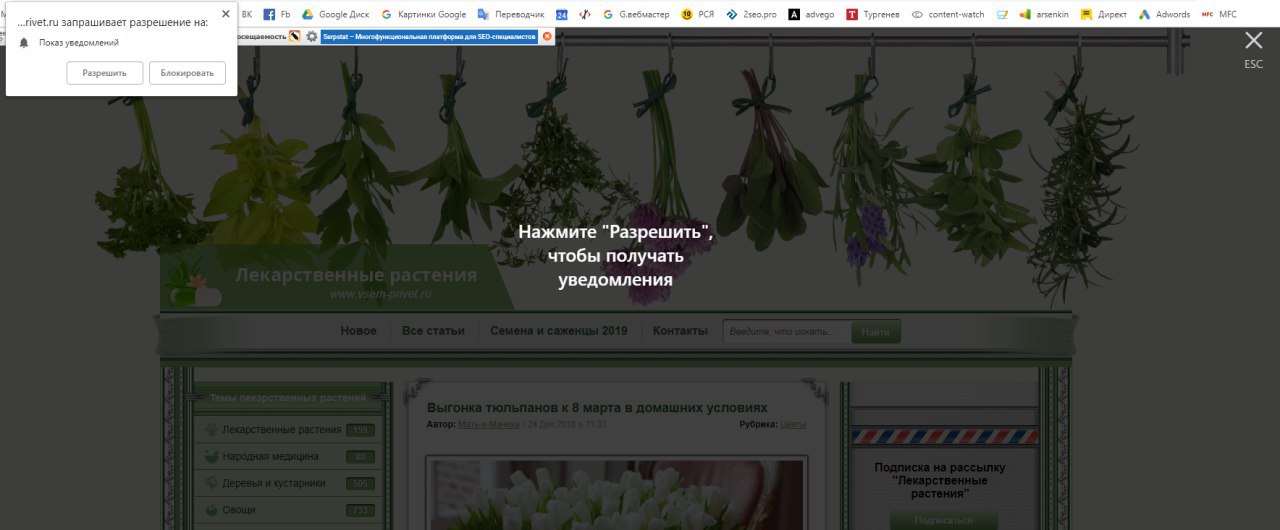Click the Подписаться subscription button
Viewport: 1280px width, 530px height.
(x=943, y=520)
